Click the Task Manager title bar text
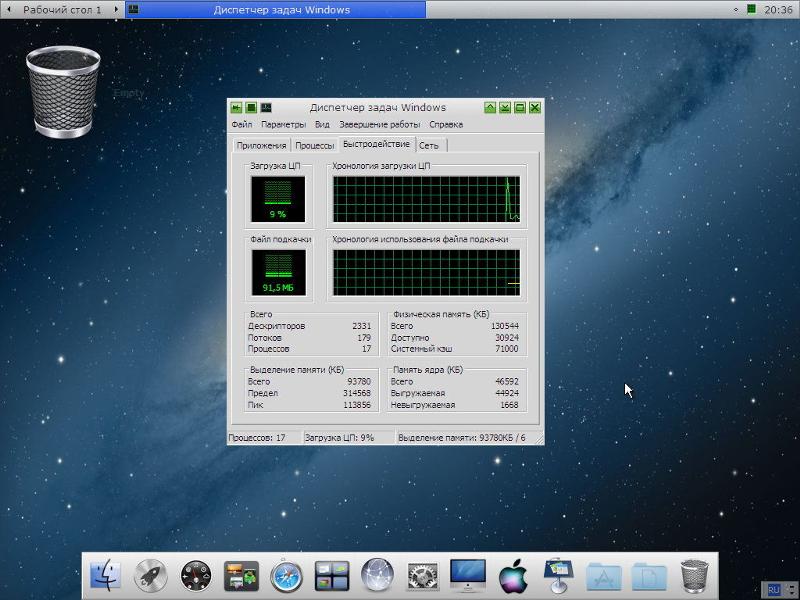The height and width of the screenshot is (600, 800). [378, 108]
